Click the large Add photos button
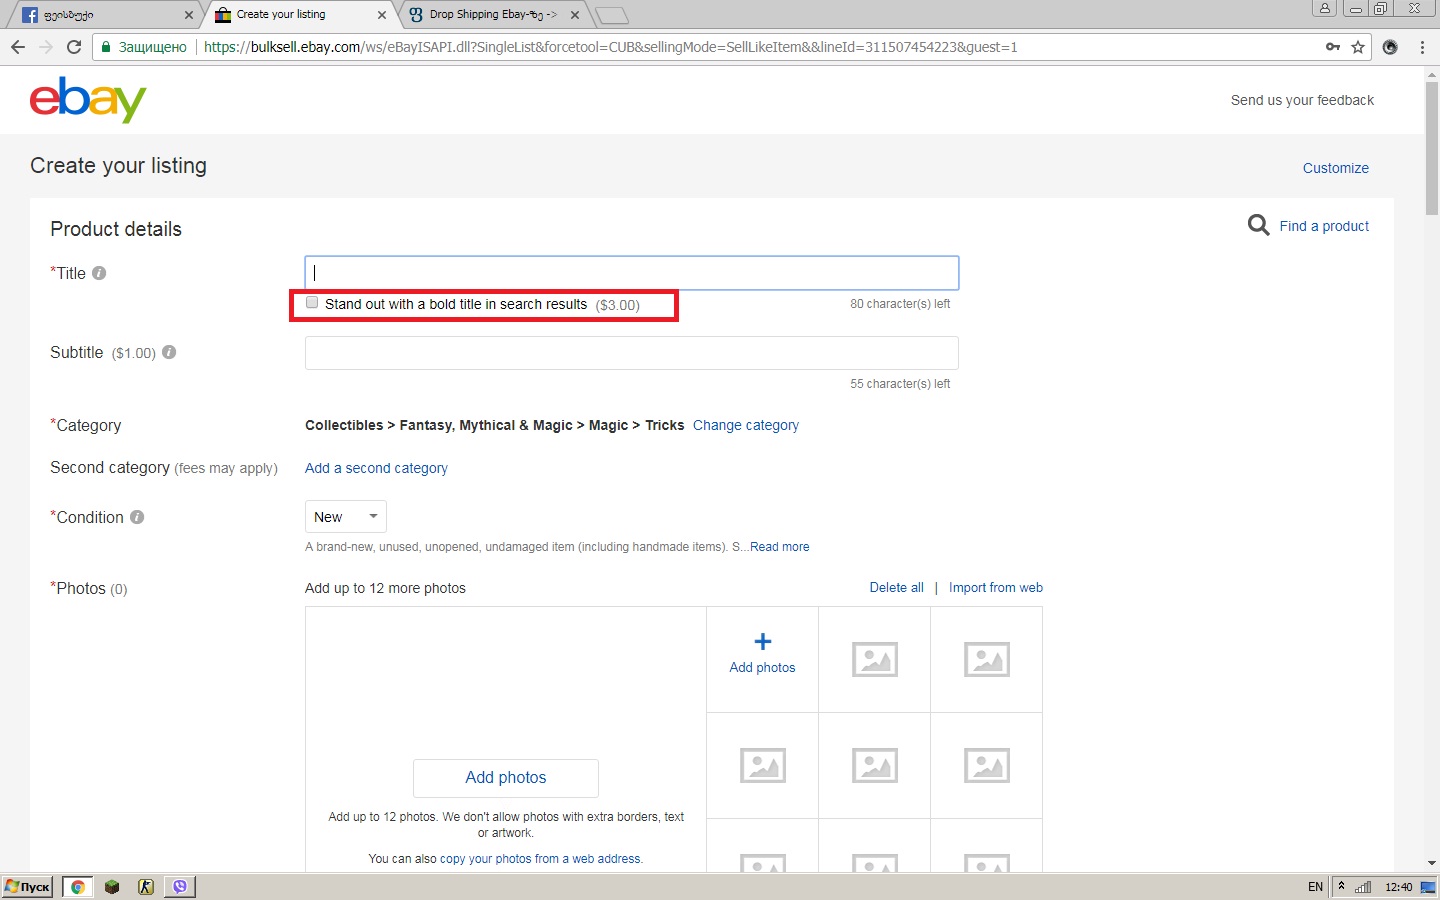 pyautogui.click(x=506, y=778)
